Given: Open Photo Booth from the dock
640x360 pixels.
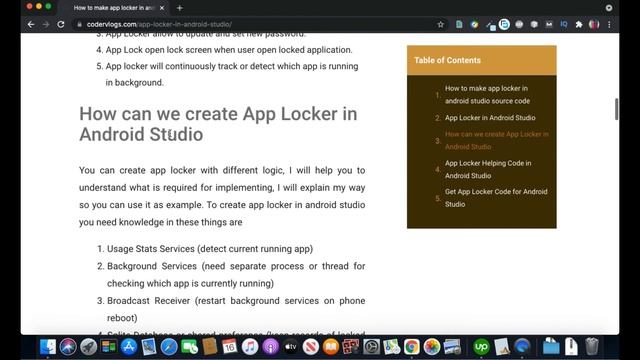Looking at the screenshot, I should pyautogui.click(x=351, y=347).
